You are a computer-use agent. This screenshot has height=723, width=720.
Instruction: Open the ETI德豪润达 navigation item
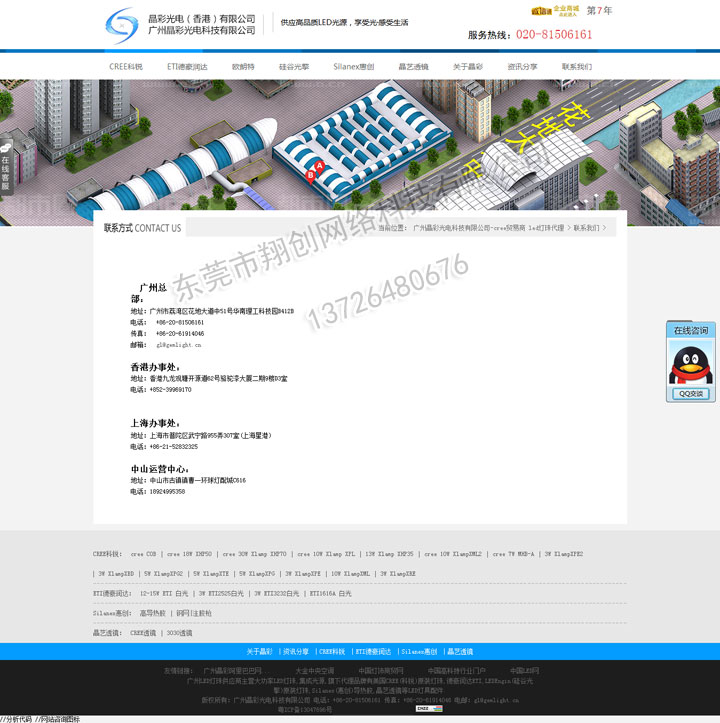[x=187, y=67]
